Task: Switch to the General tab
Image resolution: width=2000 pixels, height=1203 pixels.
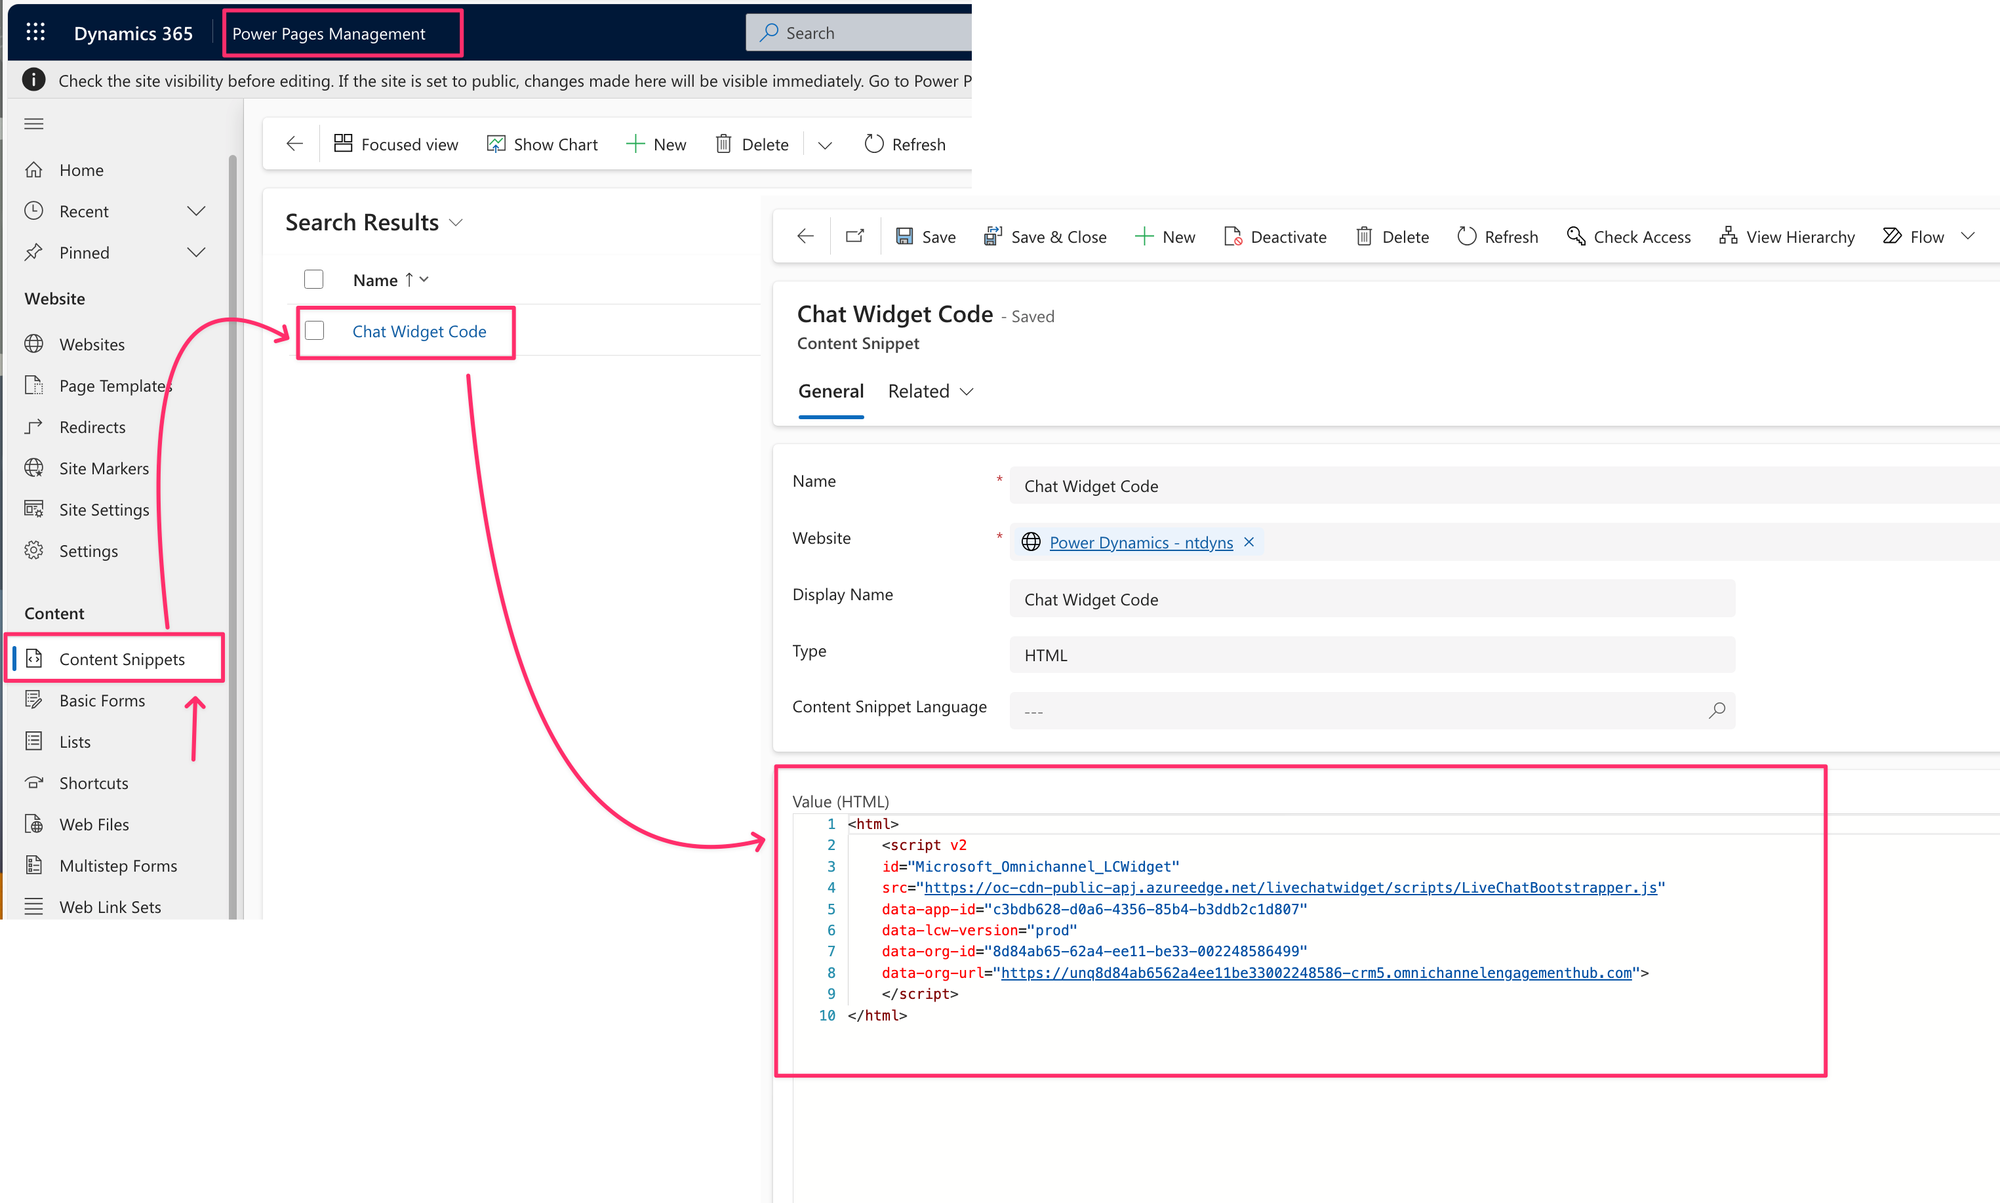Action: [830, 392]
